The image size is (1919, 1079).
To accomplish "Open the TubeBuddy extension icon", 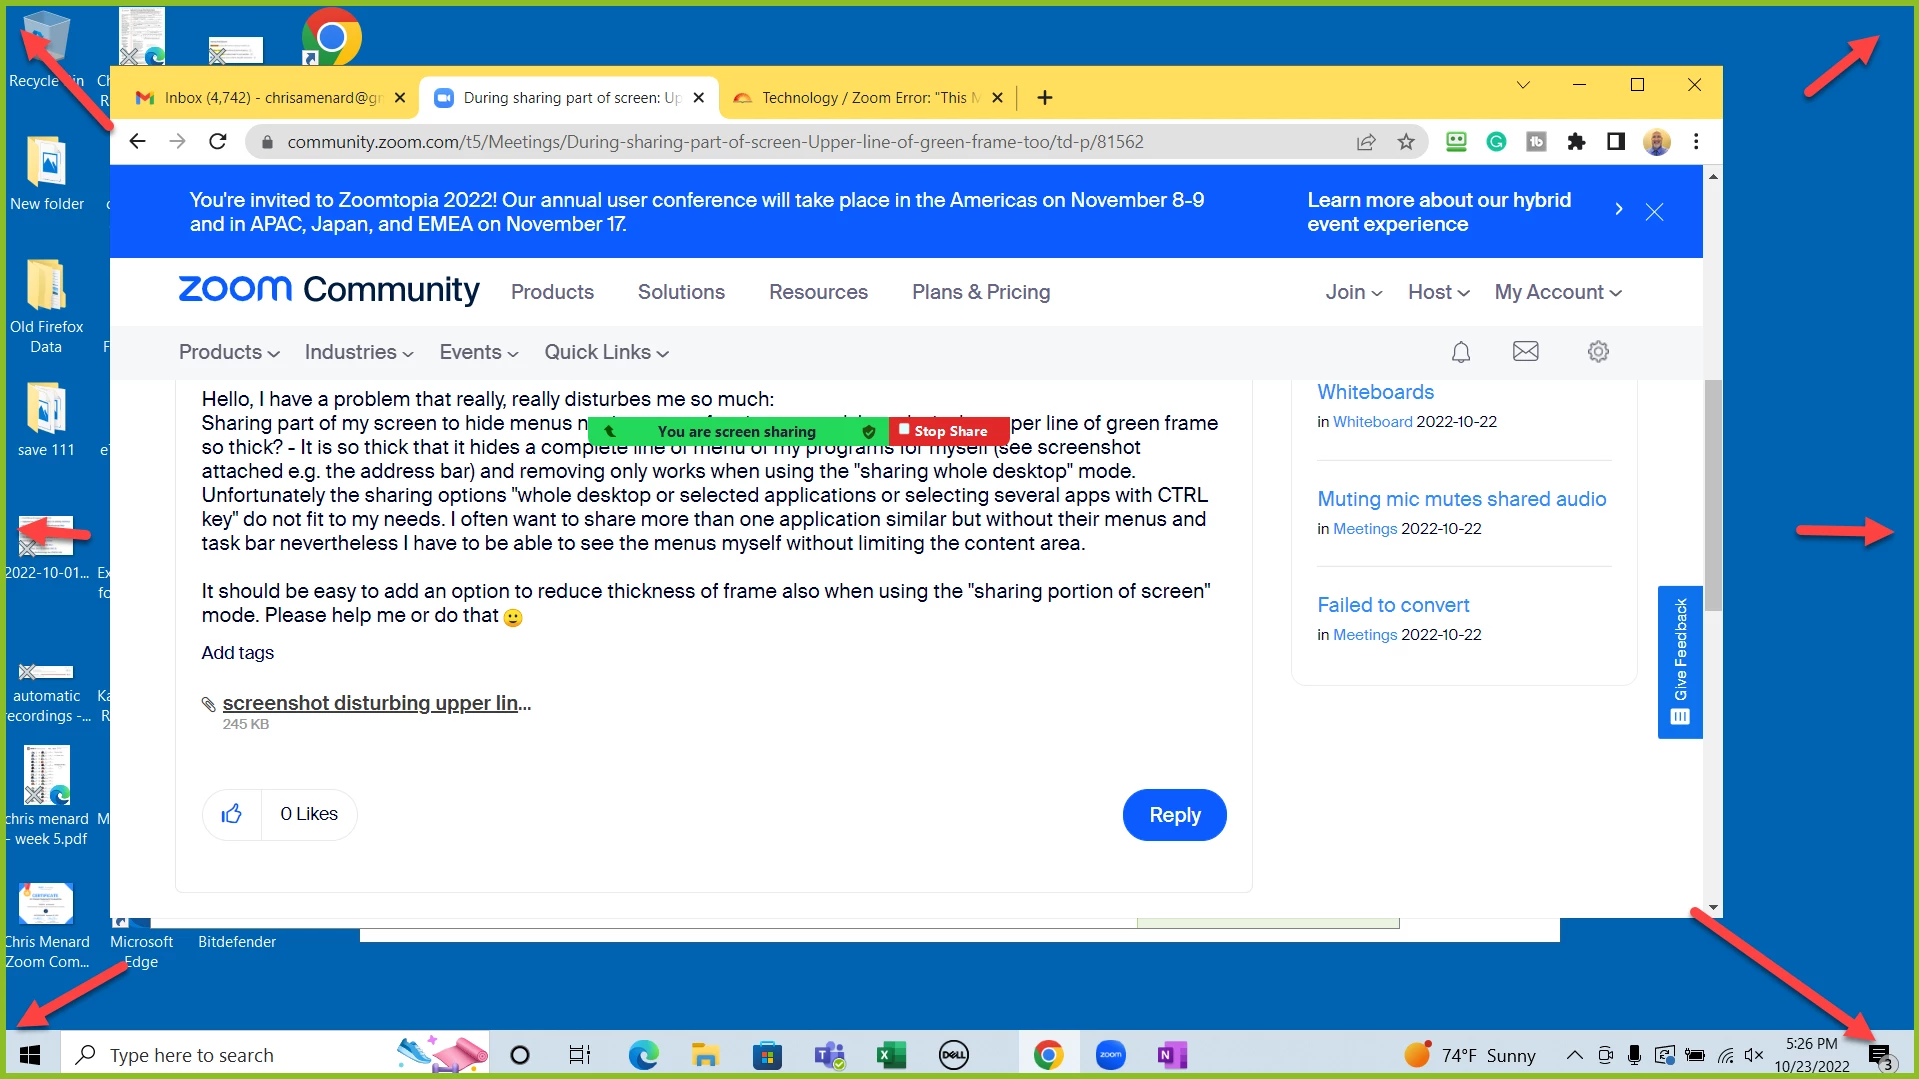I will [1537, 142].
